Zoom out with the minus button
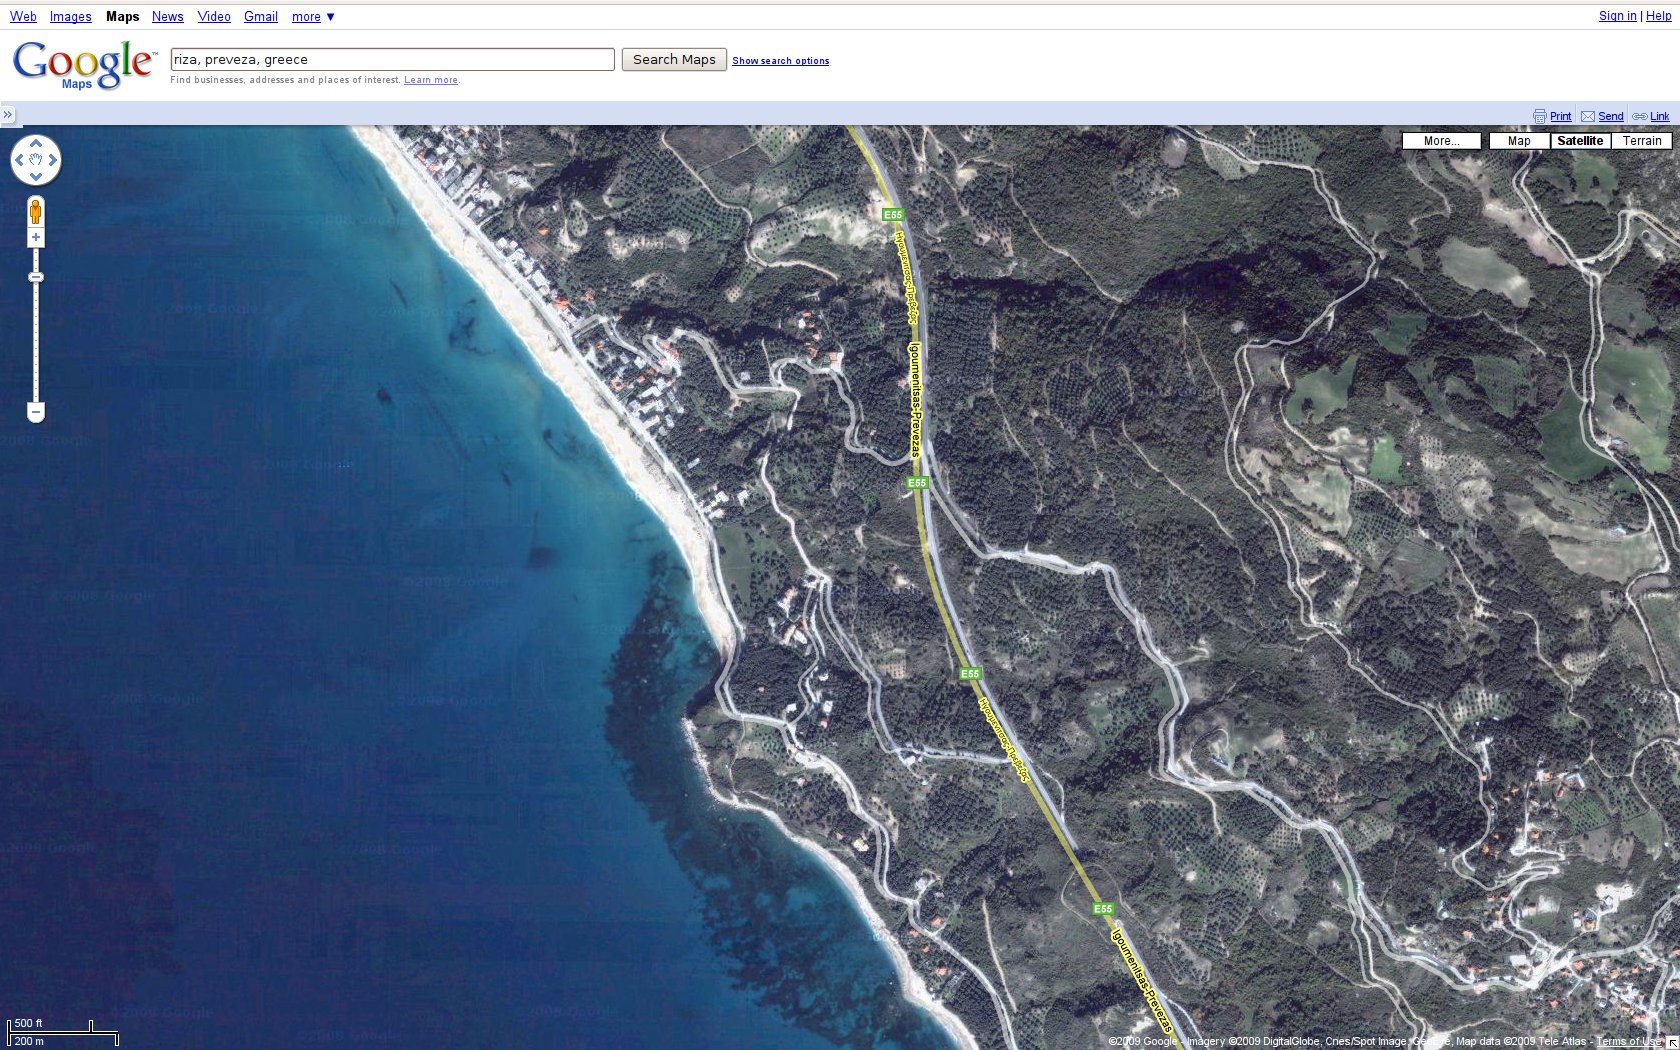 (x=36, y=412)
